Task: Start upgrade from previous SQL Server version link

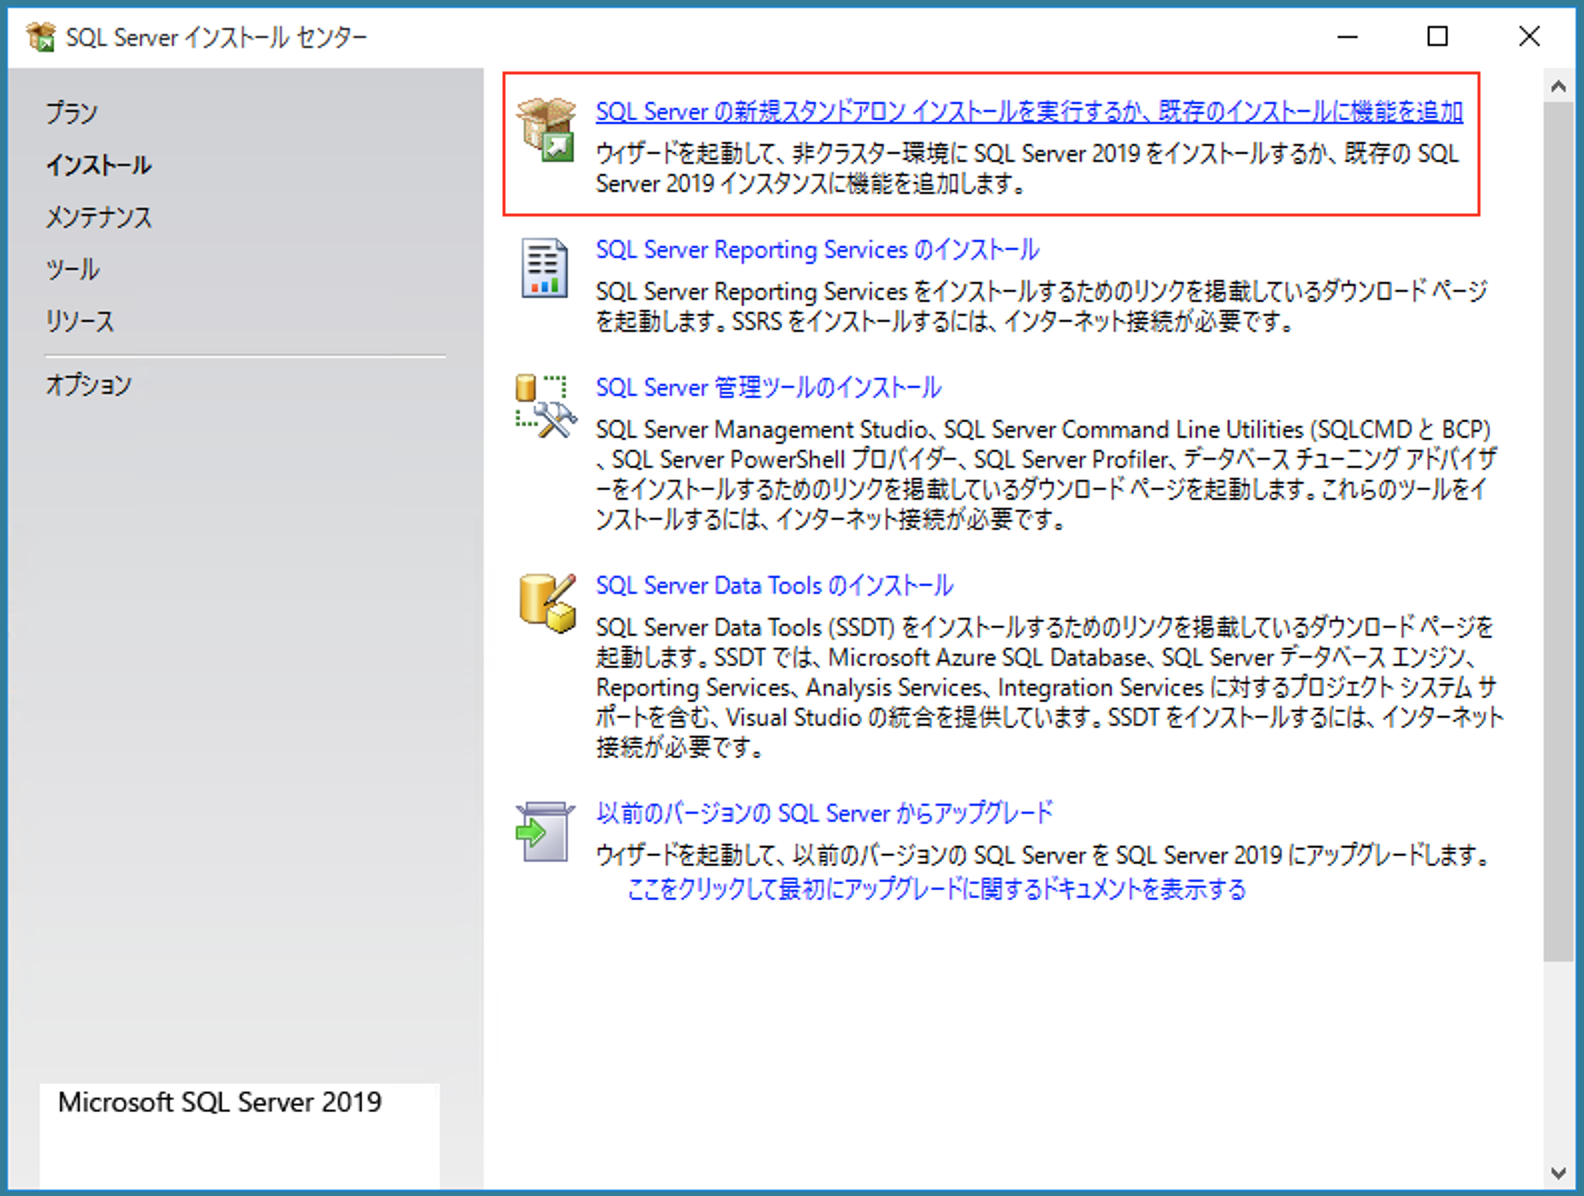Action: tap(824, 813)
